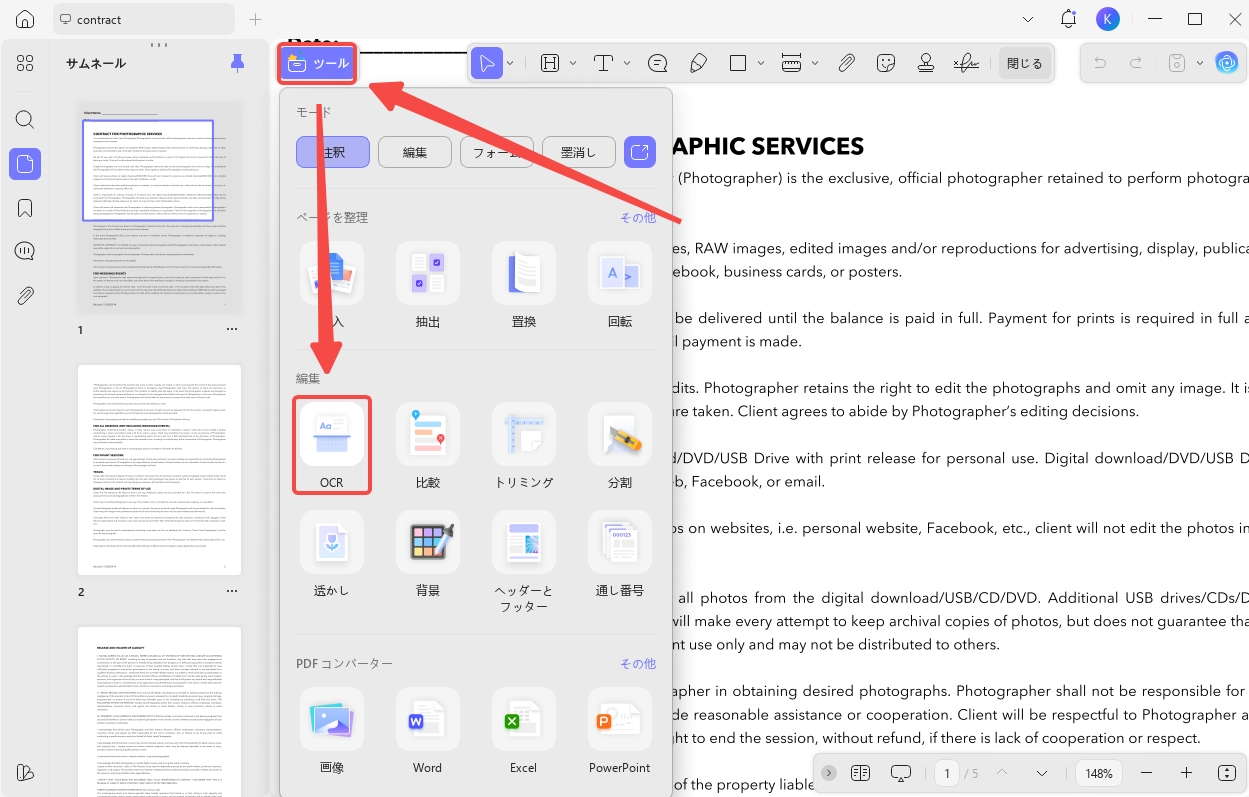Go to next page arrow
The image size is (1249, 797).
pyautogui.click(x=1042, y=773)
